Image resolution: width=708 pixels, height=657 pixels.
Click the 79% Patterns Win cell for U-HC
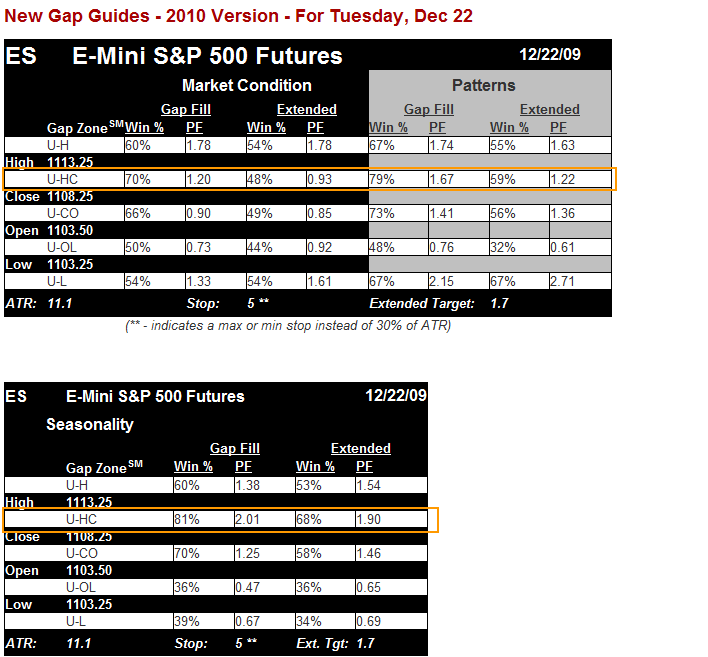tap(398, 180)
